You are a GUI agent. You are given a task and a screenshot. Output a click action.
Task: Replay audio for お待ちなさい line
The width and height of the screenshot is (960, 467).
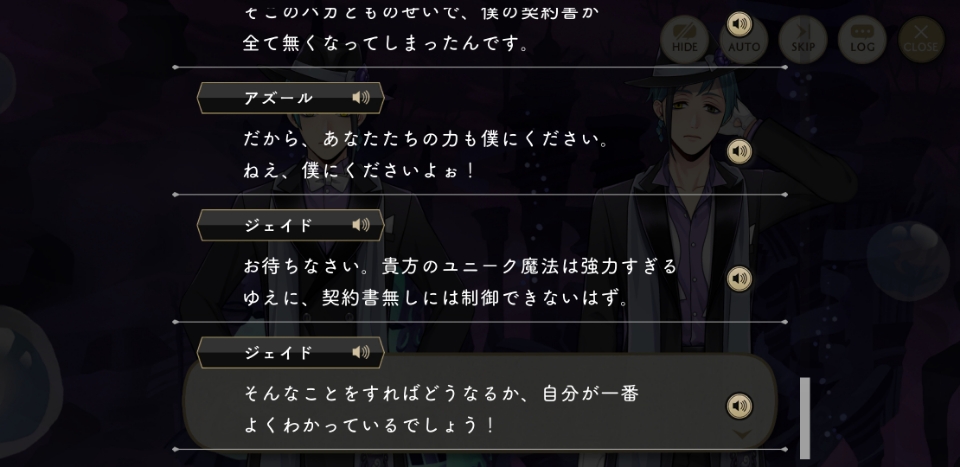coord(740,278)
